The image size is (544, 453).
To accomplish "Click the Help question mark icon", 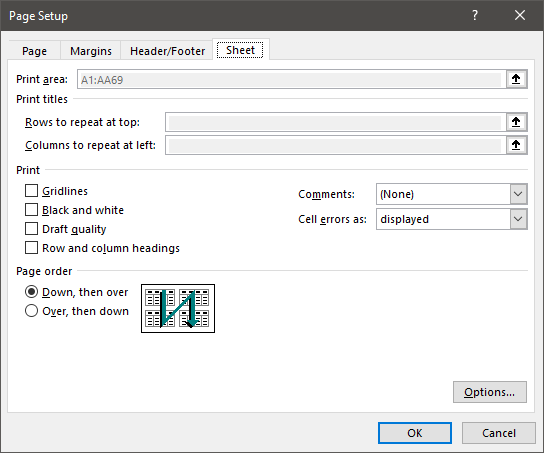I will coord(475,15).
